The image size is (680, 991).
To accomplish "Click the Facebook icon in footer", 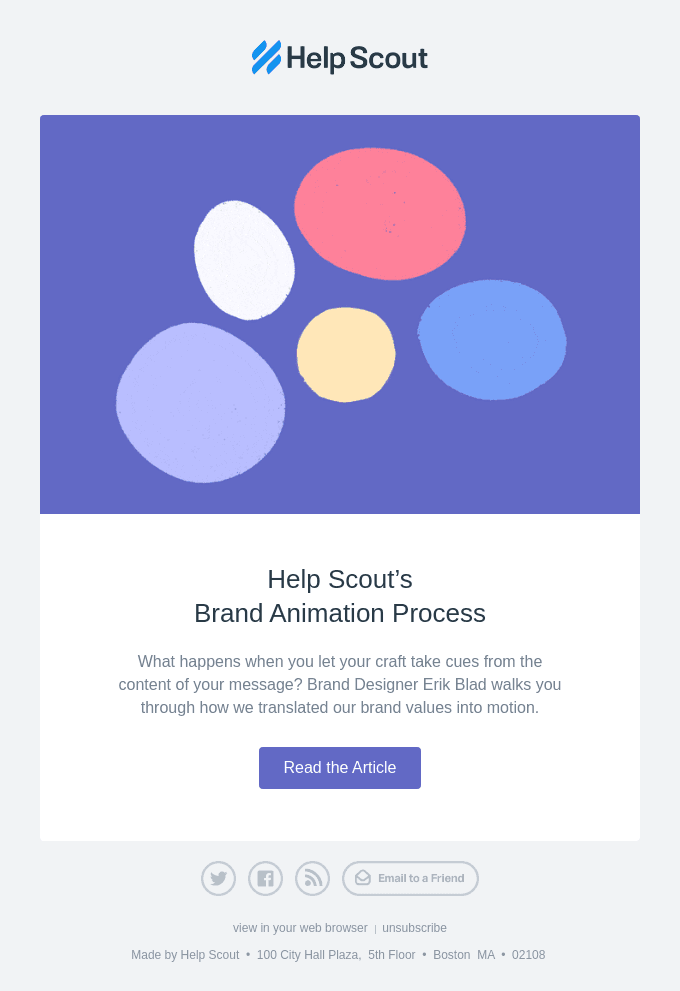I will point(265,879).
